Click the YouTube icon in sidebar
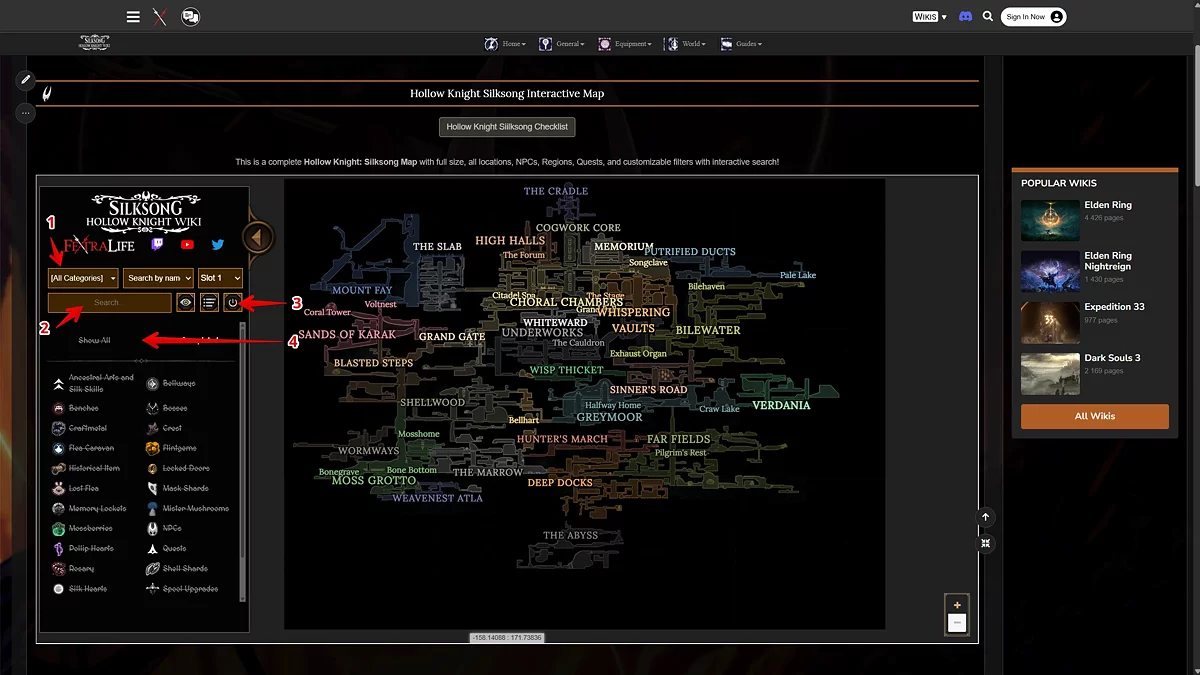The image size is (1200, 675). (187, 245)
